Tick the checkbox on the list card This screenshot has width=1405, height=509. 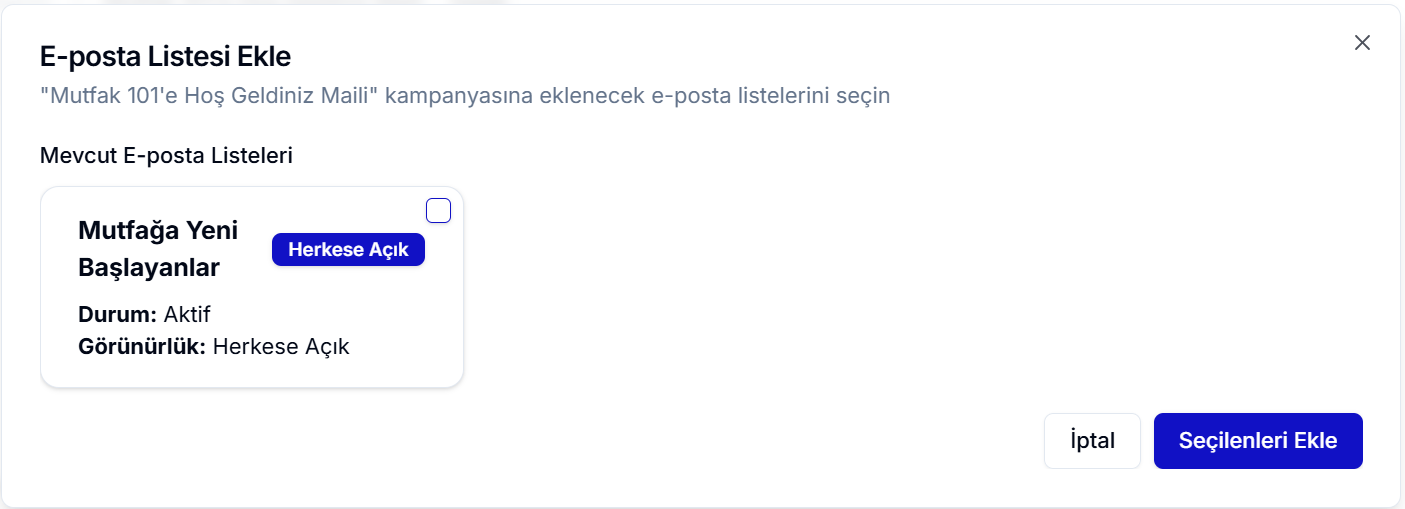tap(438, 210)
